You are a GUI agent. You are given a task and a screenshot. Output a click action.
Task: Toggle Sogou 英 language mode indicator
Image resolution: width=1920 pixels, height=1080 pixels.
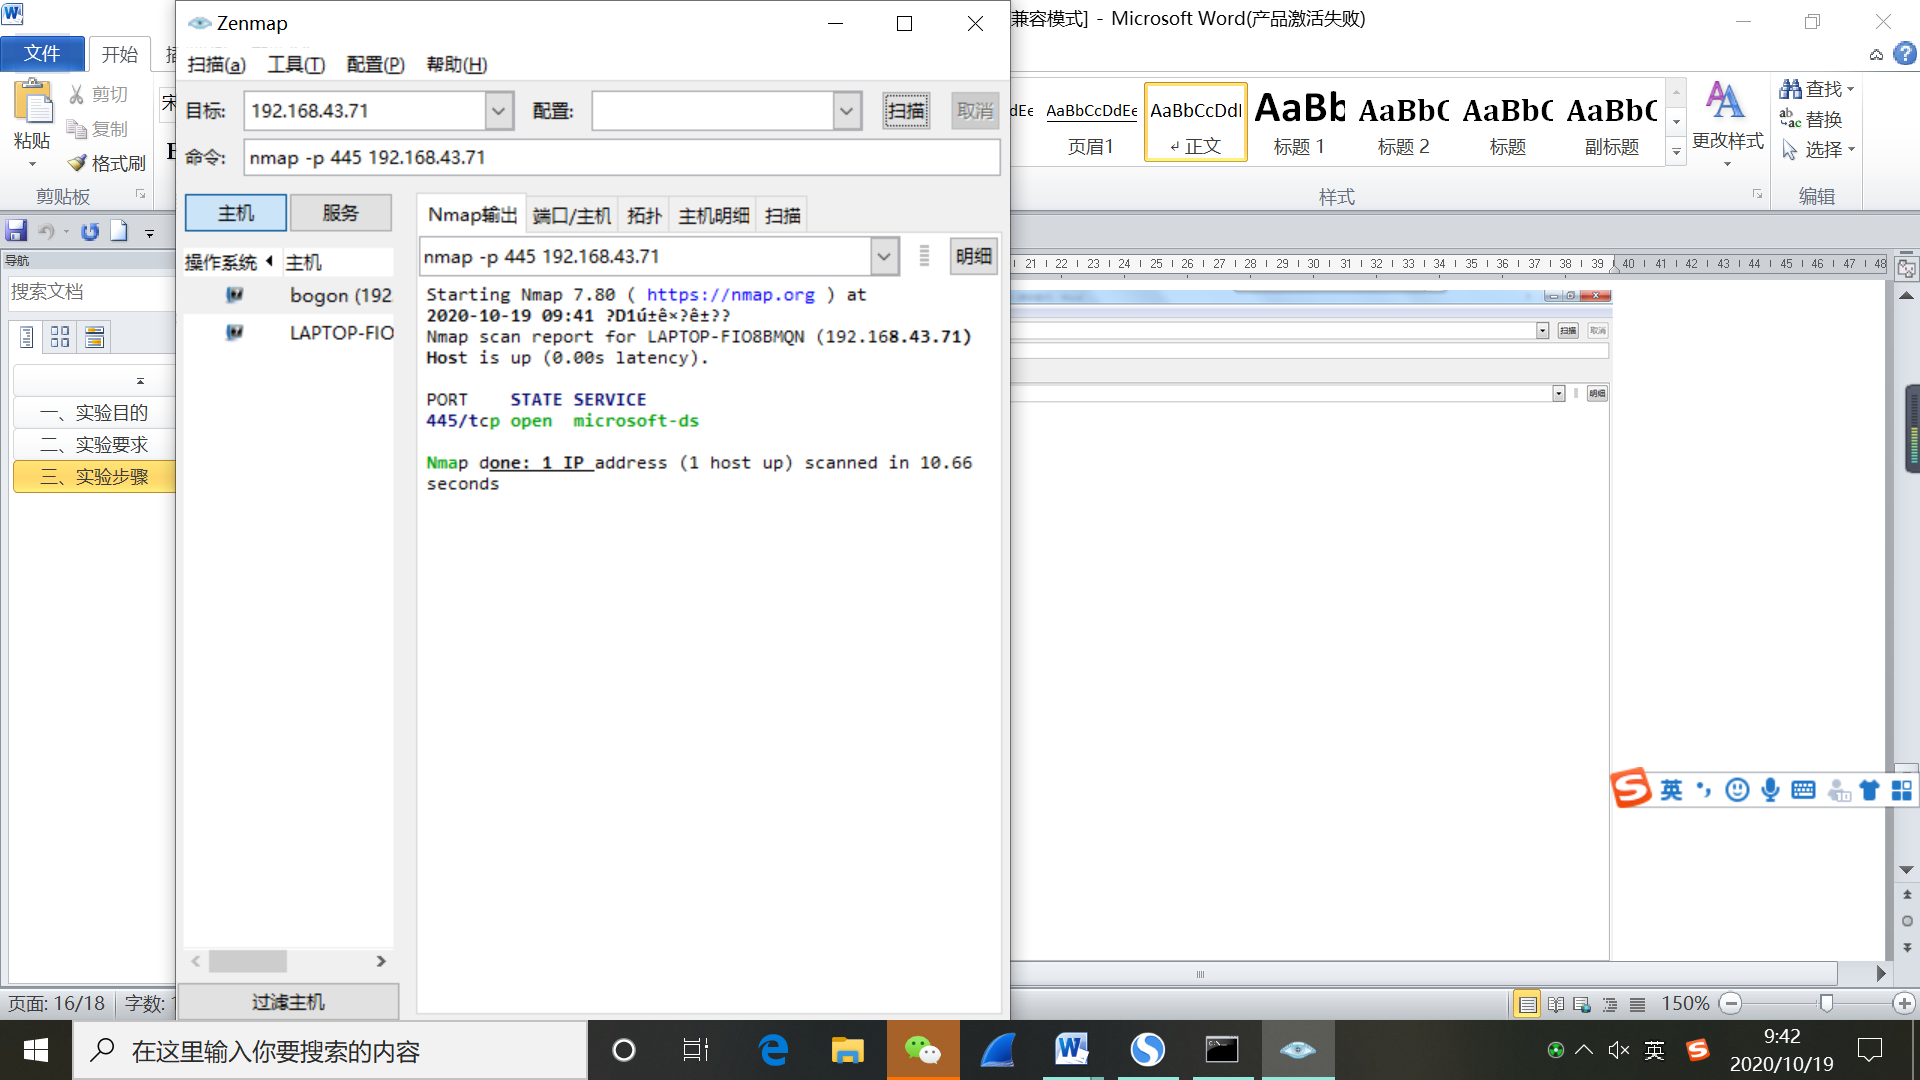(1671, 790)
